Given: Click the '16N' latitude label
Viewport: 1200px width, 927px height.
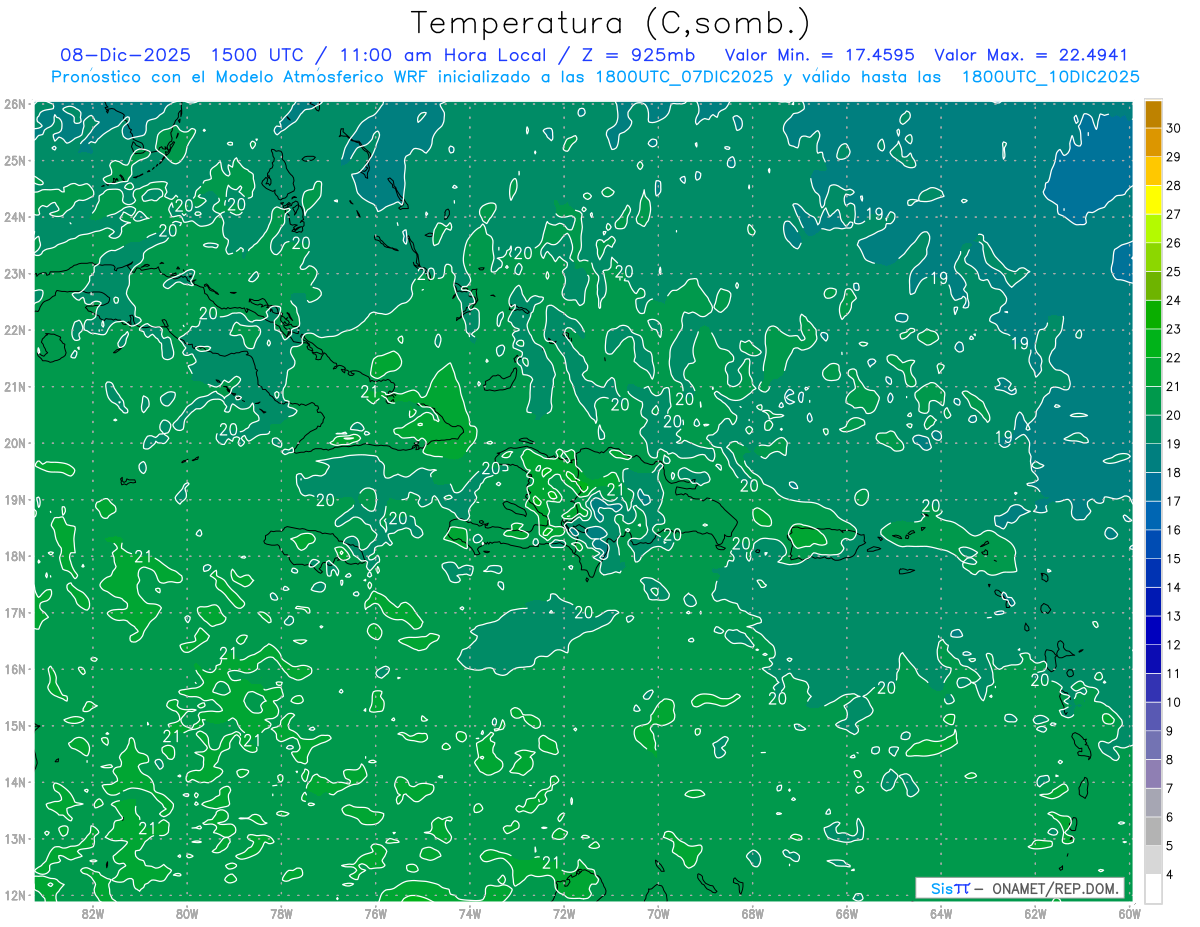Looking at the screenshot, I should coord(15,669).
